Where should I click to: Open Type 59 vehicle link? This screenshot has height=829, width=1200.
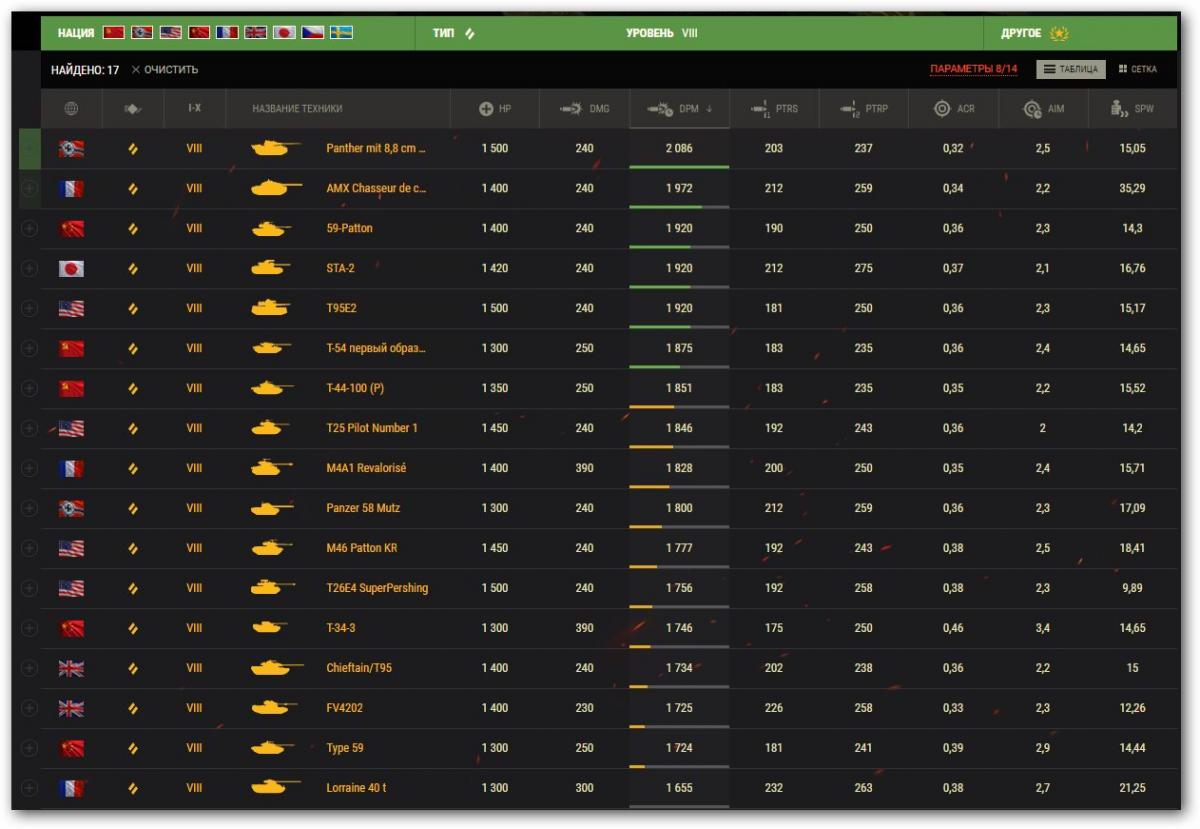pos(345,748)
